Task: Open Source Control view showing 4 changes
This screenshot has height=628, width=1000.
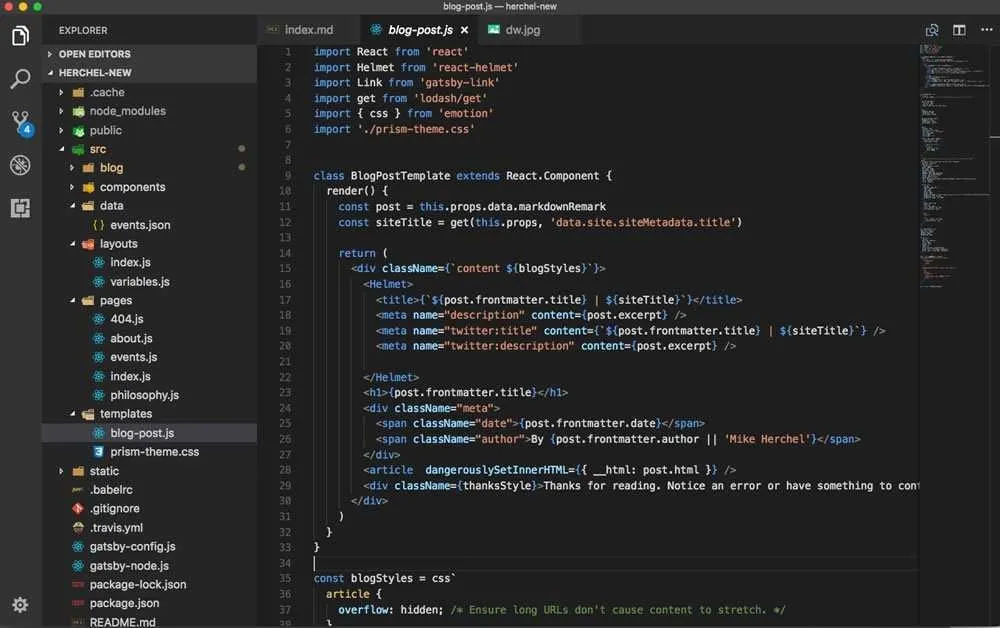Action: (x=21, y=120)
